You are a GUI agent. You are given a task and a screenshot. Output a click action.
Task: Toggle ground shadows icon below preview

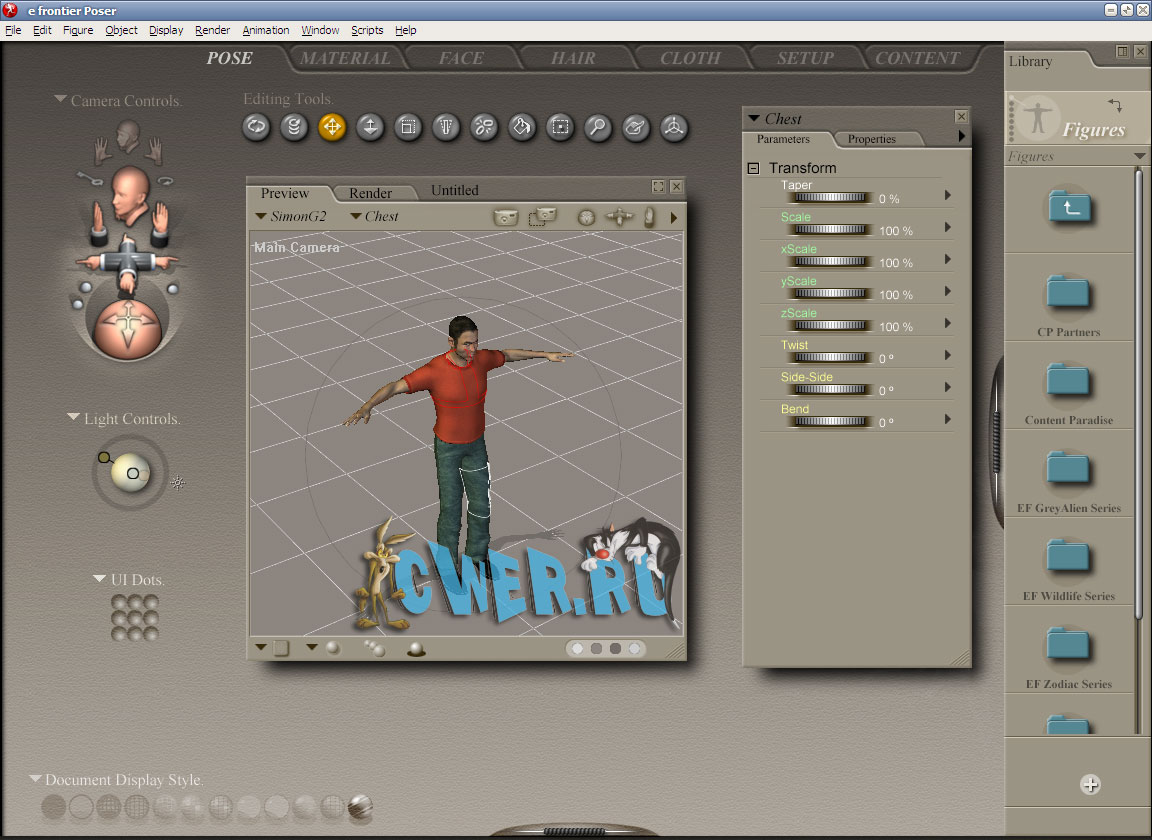click(x=416, y=649)
